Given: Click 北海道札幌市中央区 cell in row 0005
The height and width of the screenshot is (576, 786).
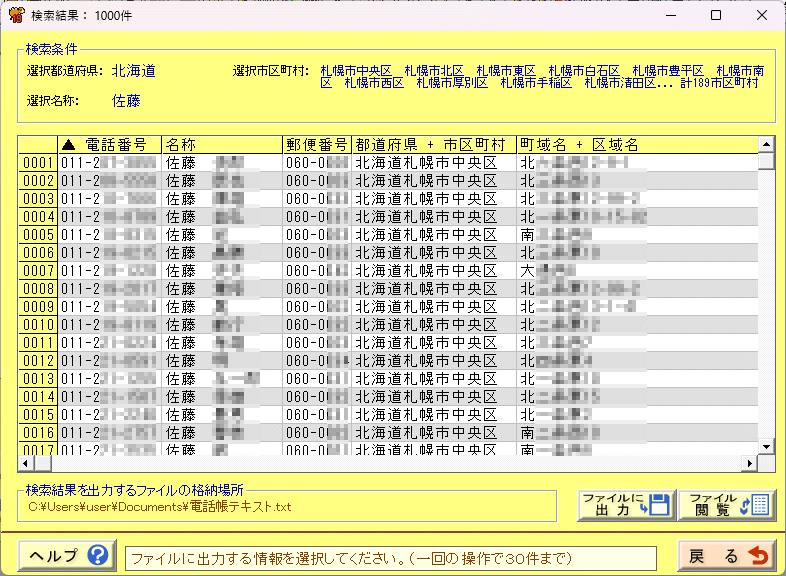Looking at the screenshot, I should [434, 235].
